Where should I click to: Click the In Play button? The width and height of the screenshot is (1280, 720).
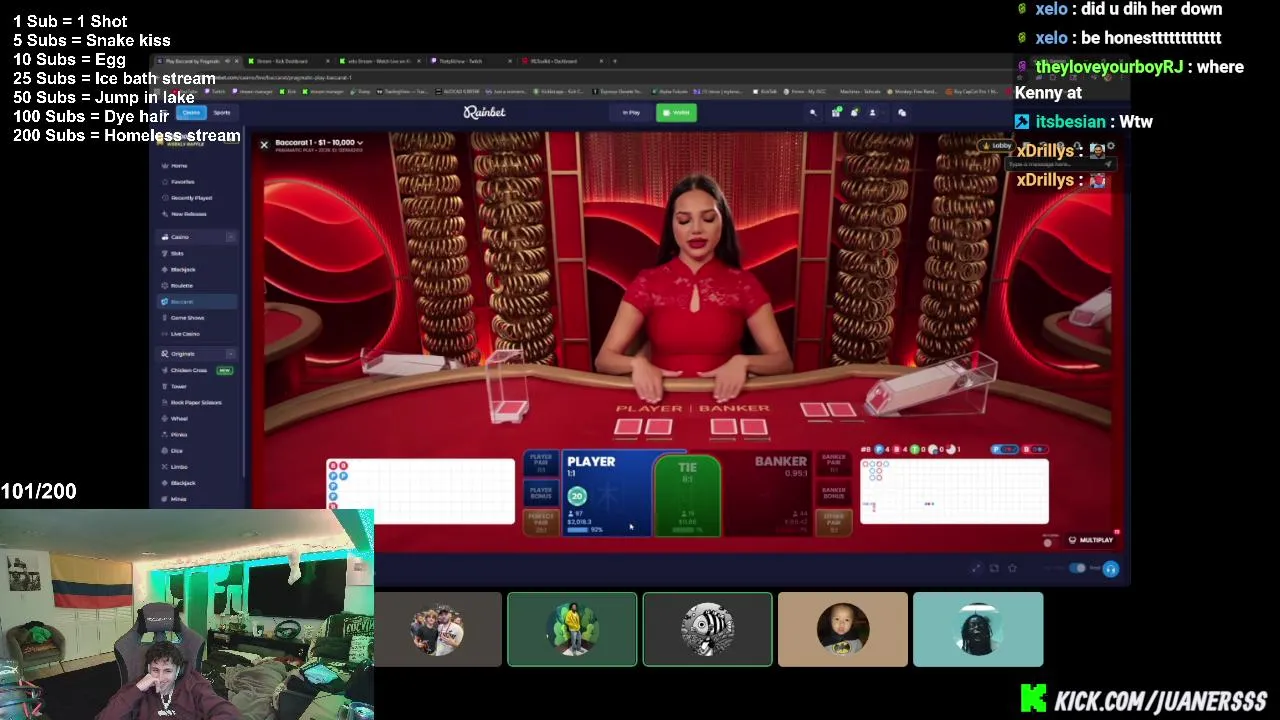[631, 112]
